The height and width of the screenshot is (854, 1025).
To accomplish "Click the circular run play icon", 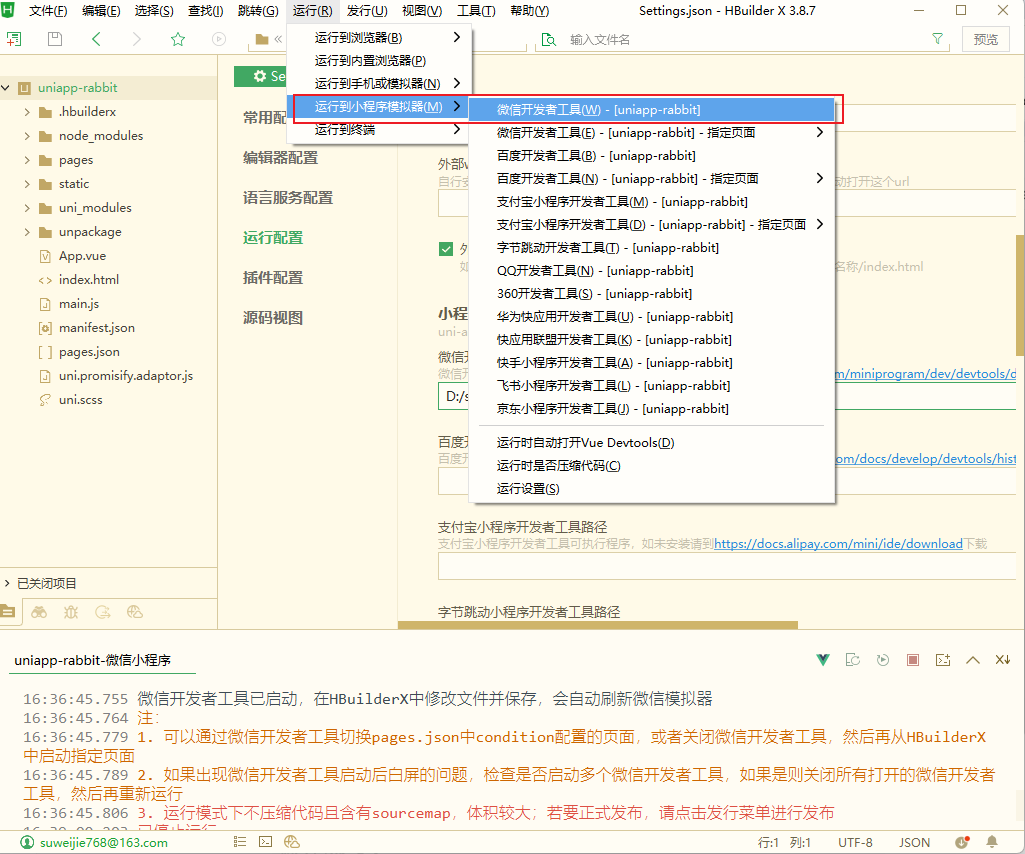I will [x=219, y=39].
